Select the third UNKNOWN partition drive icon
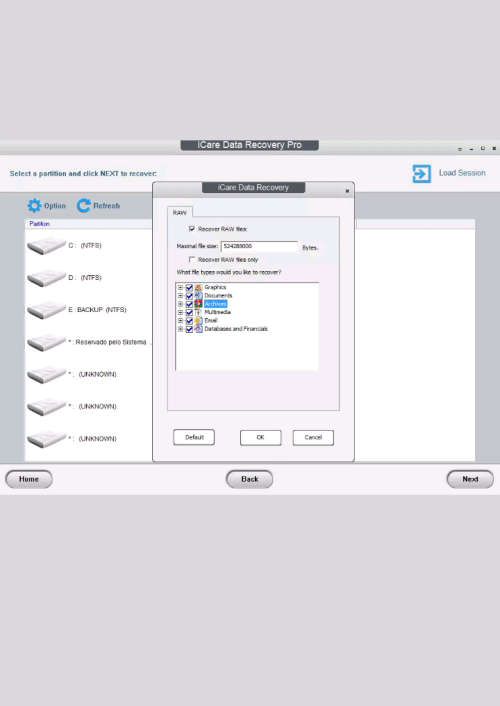500x706 pixels. [46, 439]
